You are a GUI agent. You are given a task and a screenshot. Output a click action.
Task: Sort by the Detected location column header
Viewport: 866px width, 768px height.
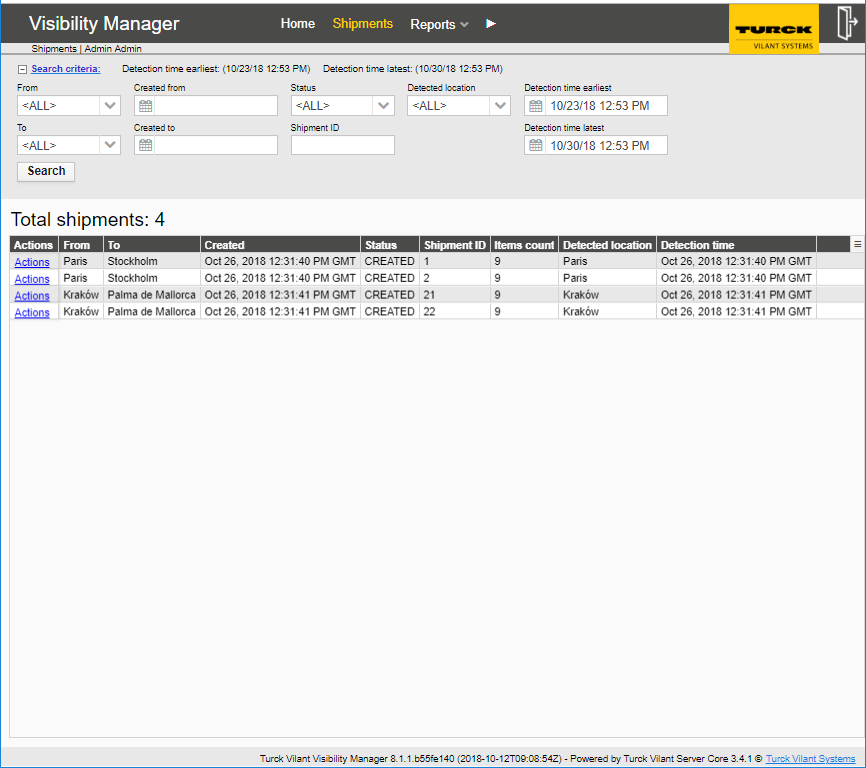[607, 245]
